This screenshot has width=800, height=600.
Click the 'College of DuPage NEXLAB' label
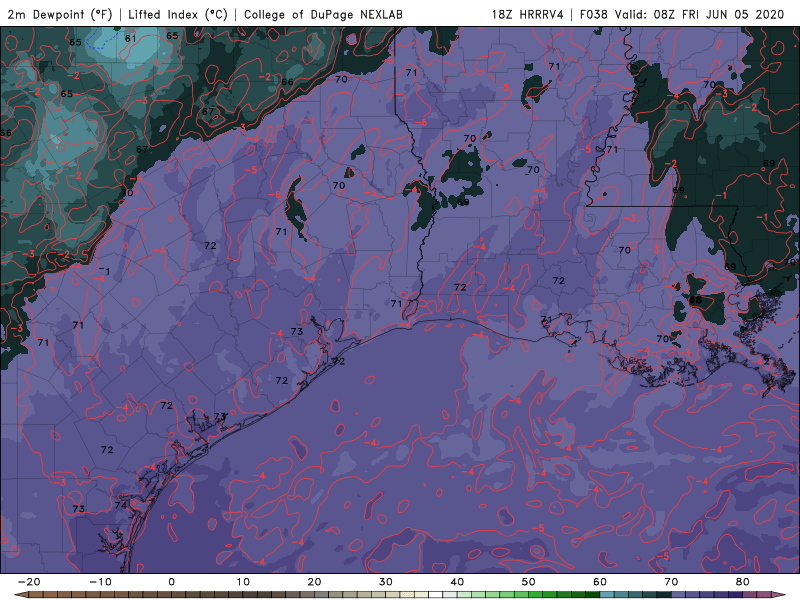tap(323, 14)
